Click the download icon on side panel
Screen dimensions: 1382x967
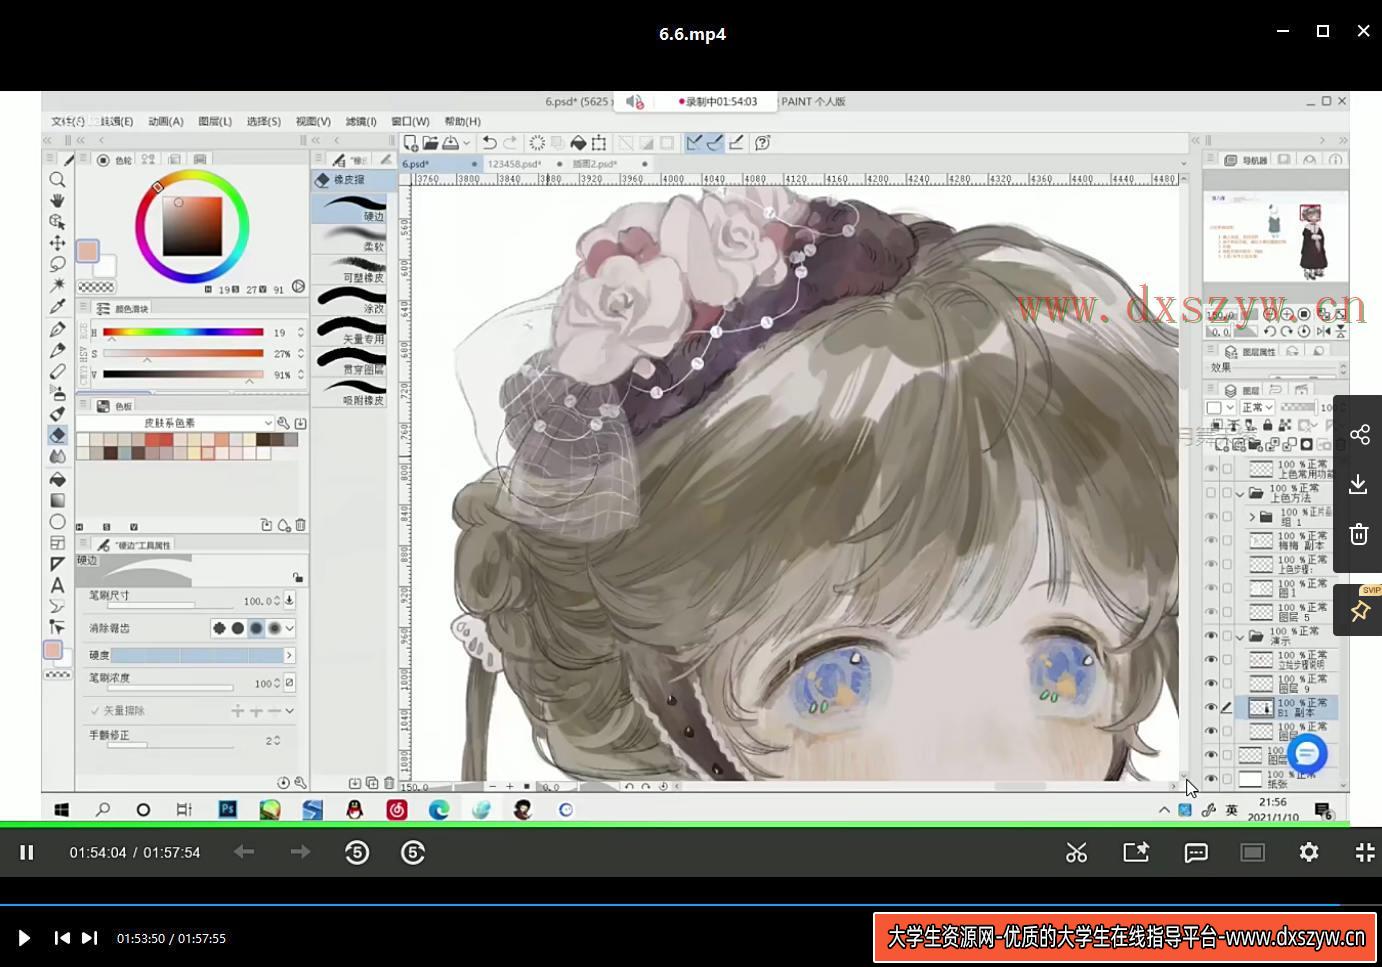(x=1359, y=484)
